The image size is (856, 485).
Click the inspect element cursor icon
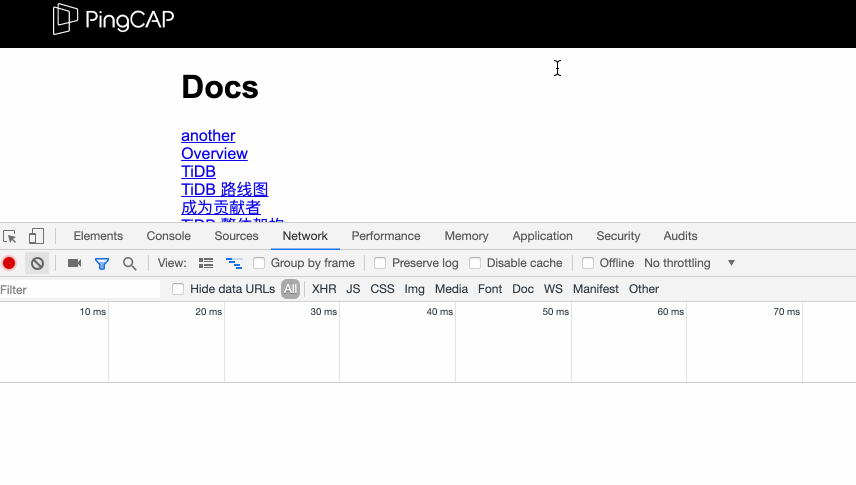tap(10, 237)
